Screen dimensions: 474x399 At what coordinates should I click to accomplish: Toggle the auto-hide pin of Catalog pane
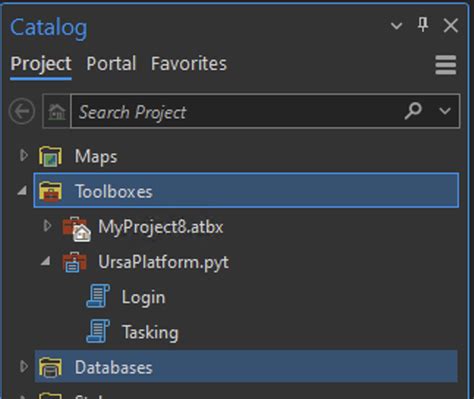(x=423, y=25)
